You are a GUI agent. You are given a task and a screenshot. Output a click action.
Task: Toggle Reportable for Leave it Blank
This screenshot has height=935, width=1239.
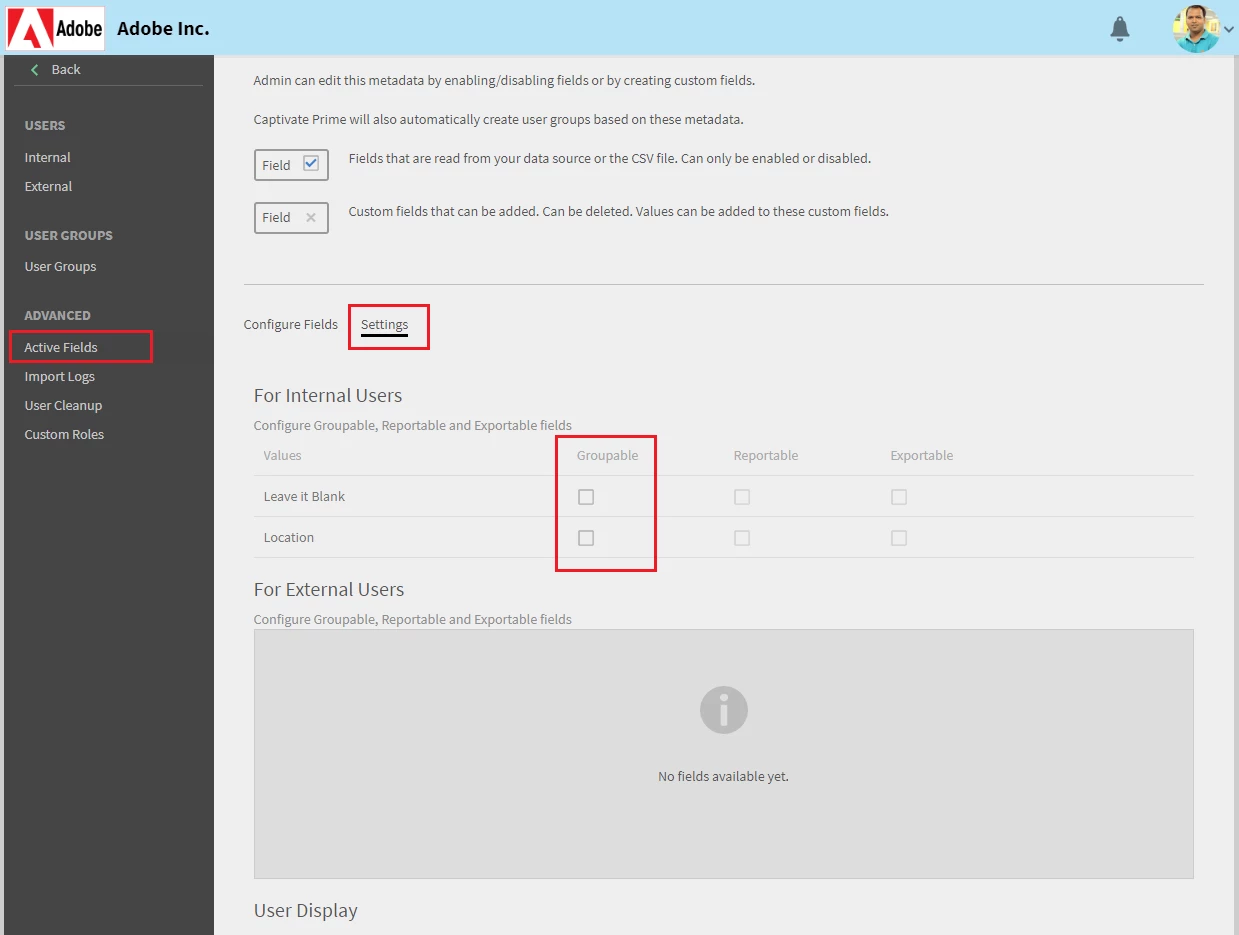(742, 497)
